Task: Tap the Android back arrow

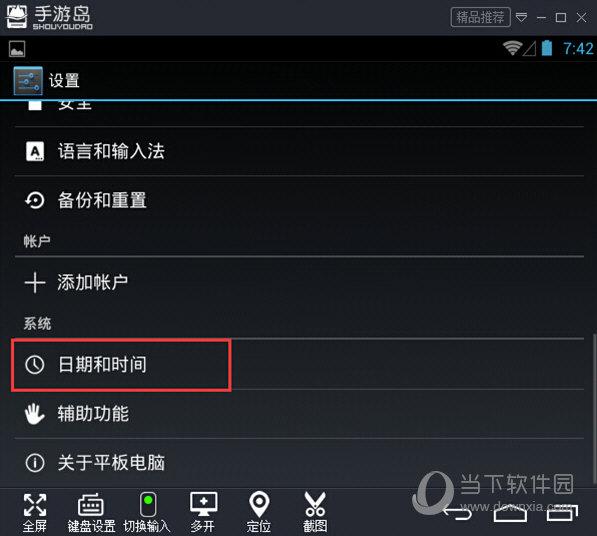Action: coord(458,514)
